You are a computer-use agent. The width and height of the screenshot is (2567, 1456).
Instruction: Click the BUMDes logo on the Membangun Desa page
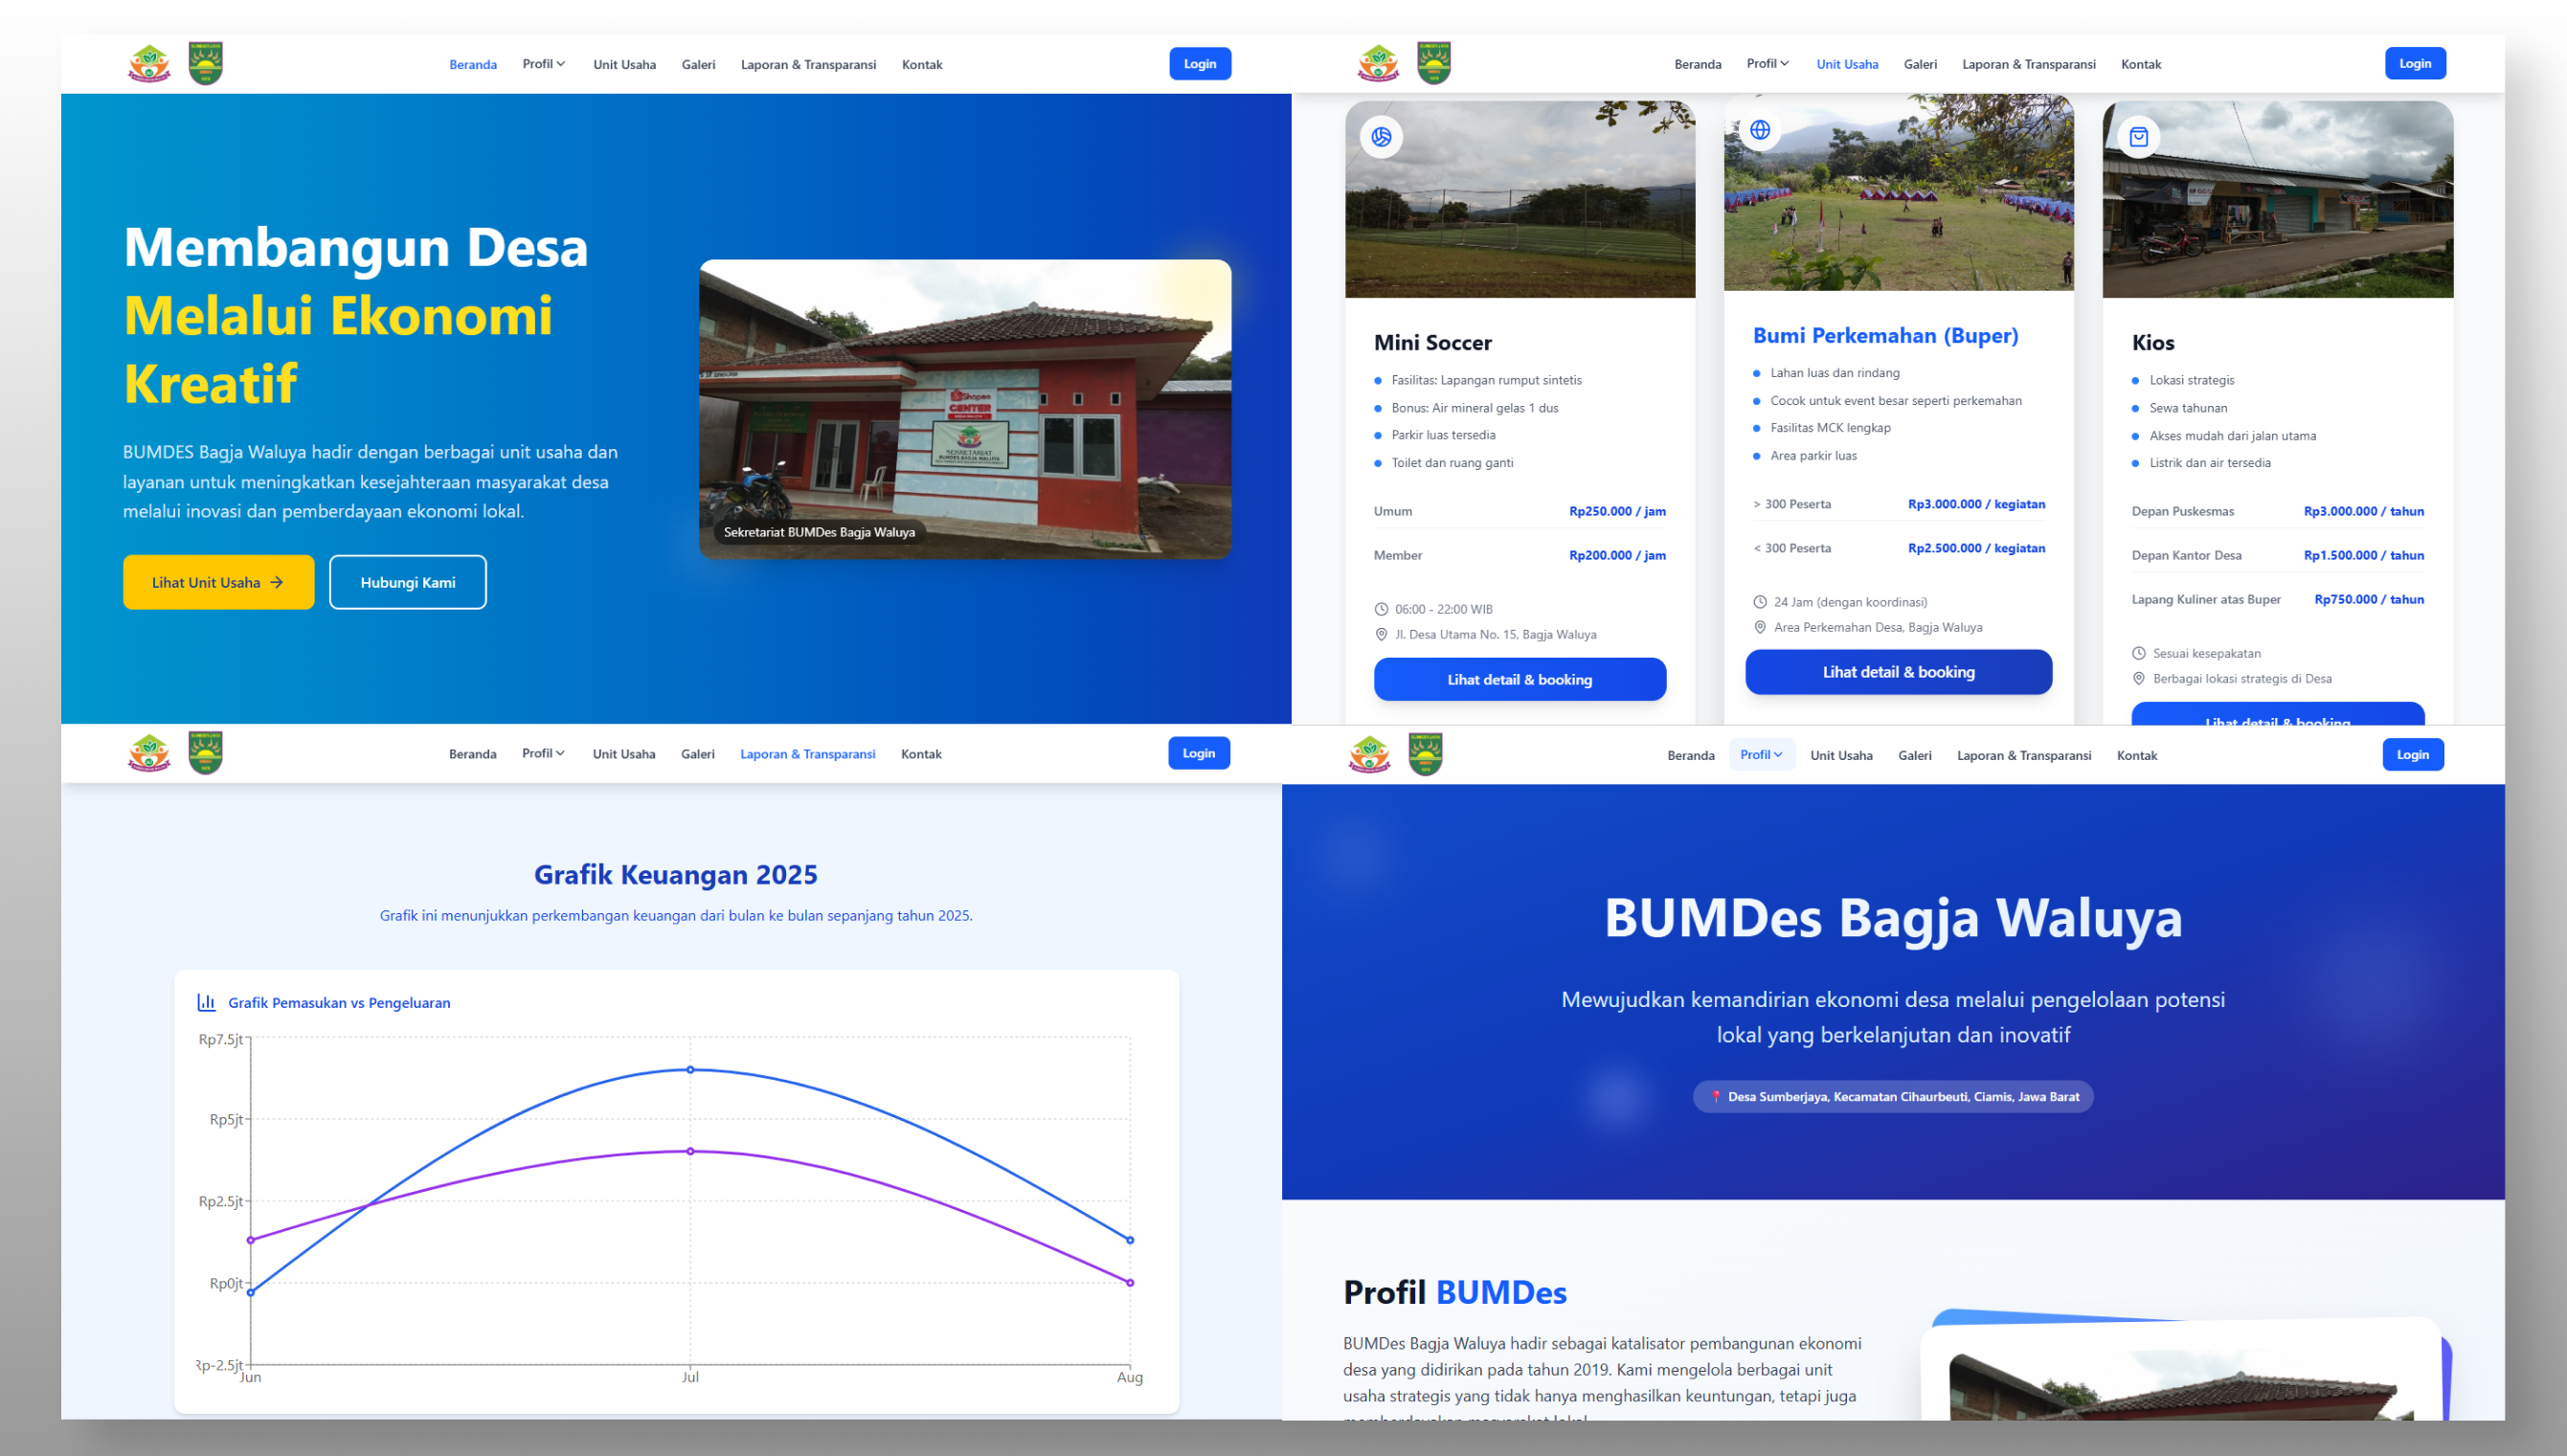click(x=149, y=64)
